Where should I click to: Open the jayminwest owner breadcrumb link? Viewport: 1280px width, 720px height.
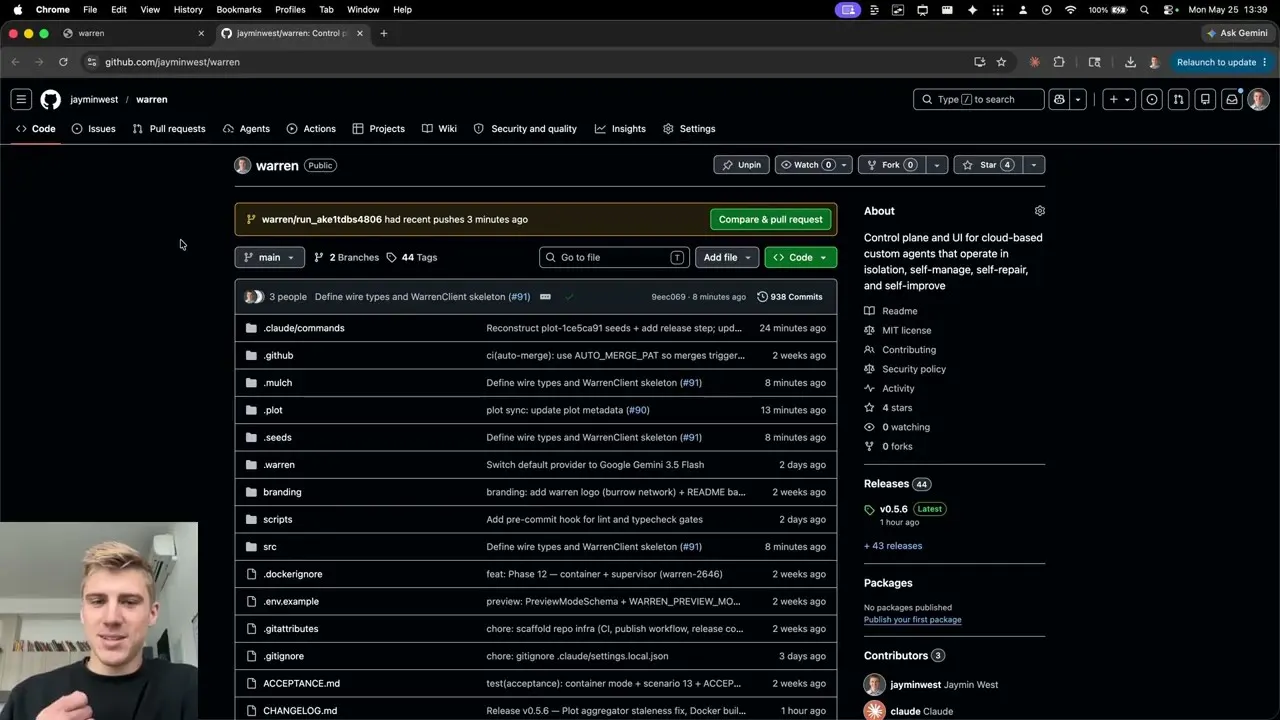pos(94,99)
